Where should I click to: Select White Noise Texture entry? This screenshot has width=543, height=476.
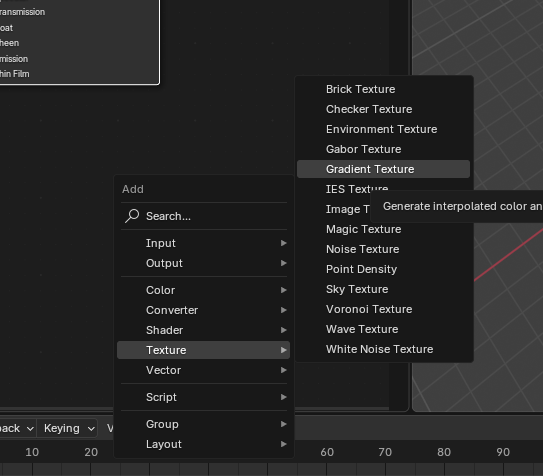point(383,349)
